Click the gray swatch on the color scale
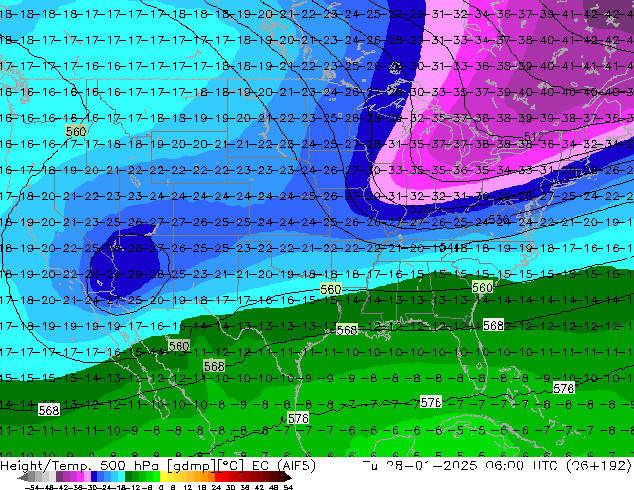634x490 pixels. 32,476
